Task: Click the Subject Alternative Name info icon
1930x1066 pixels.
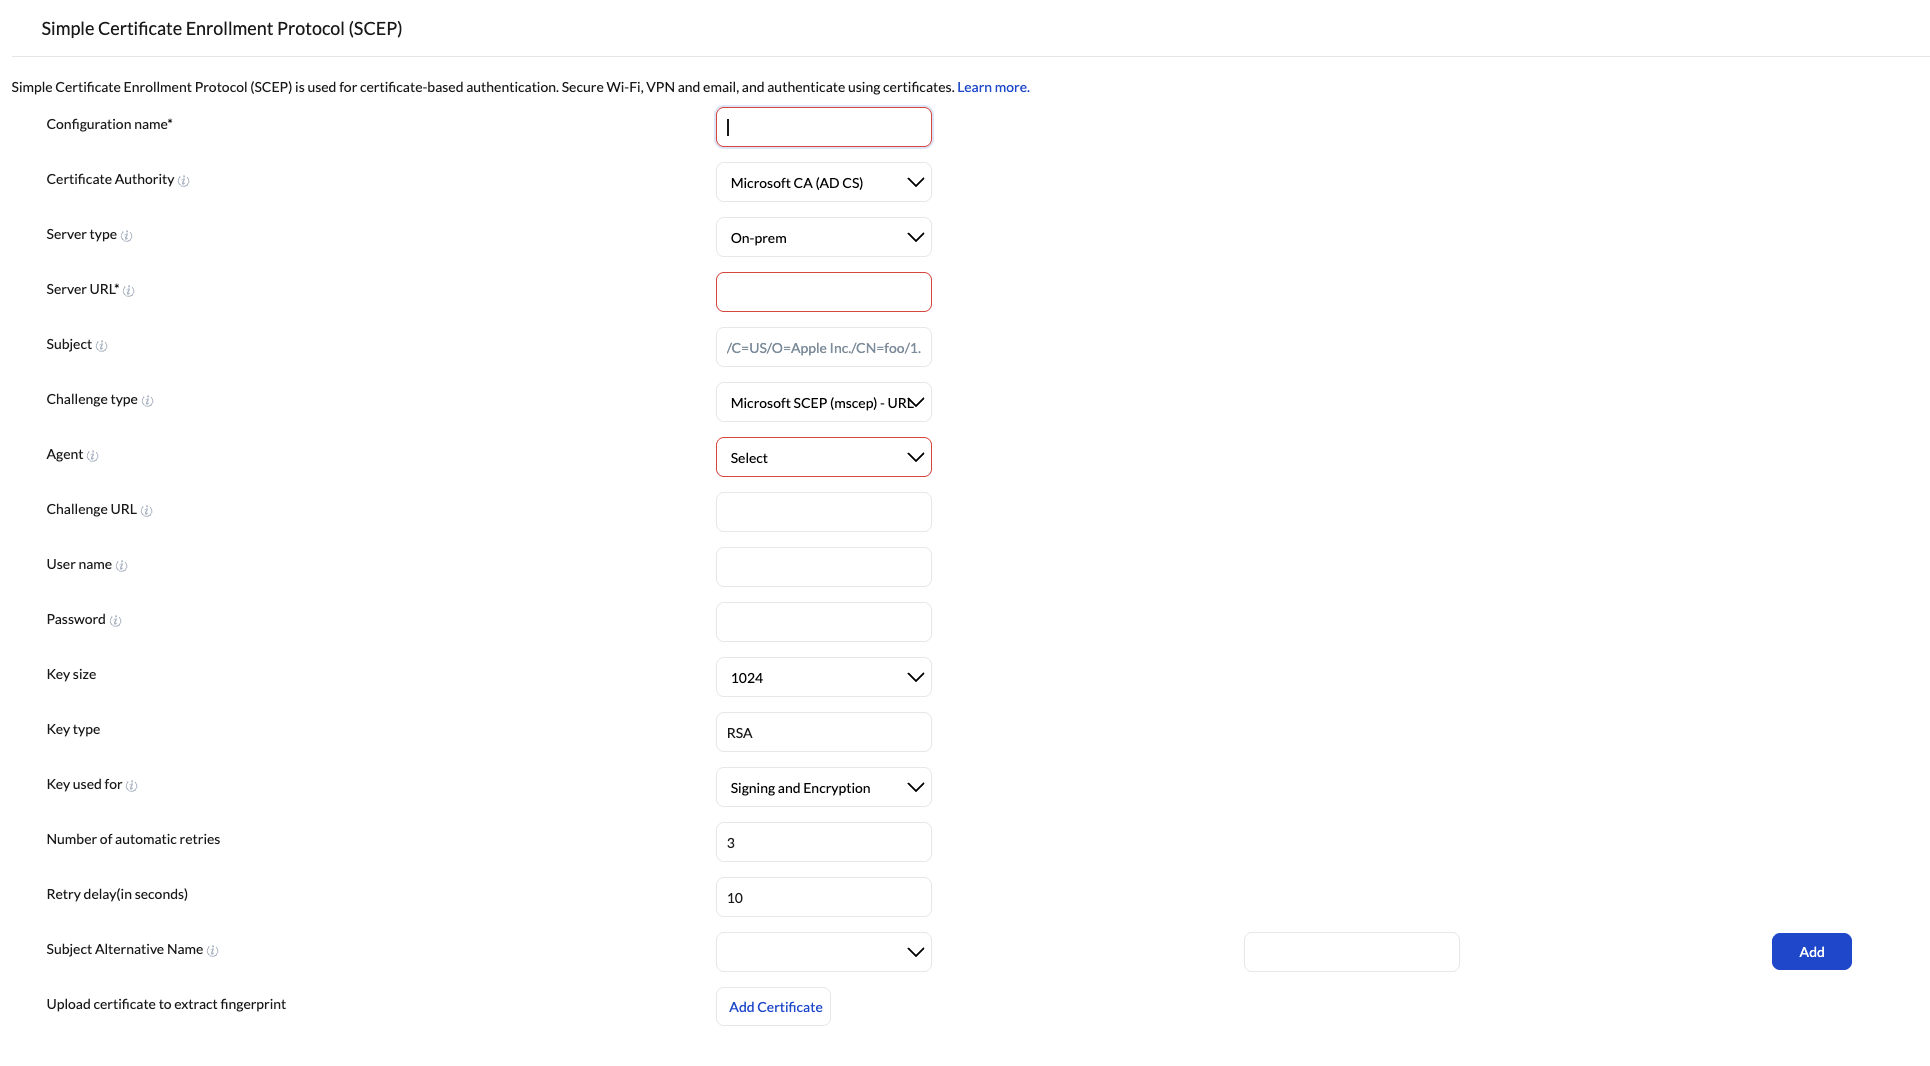Action: 212,951
